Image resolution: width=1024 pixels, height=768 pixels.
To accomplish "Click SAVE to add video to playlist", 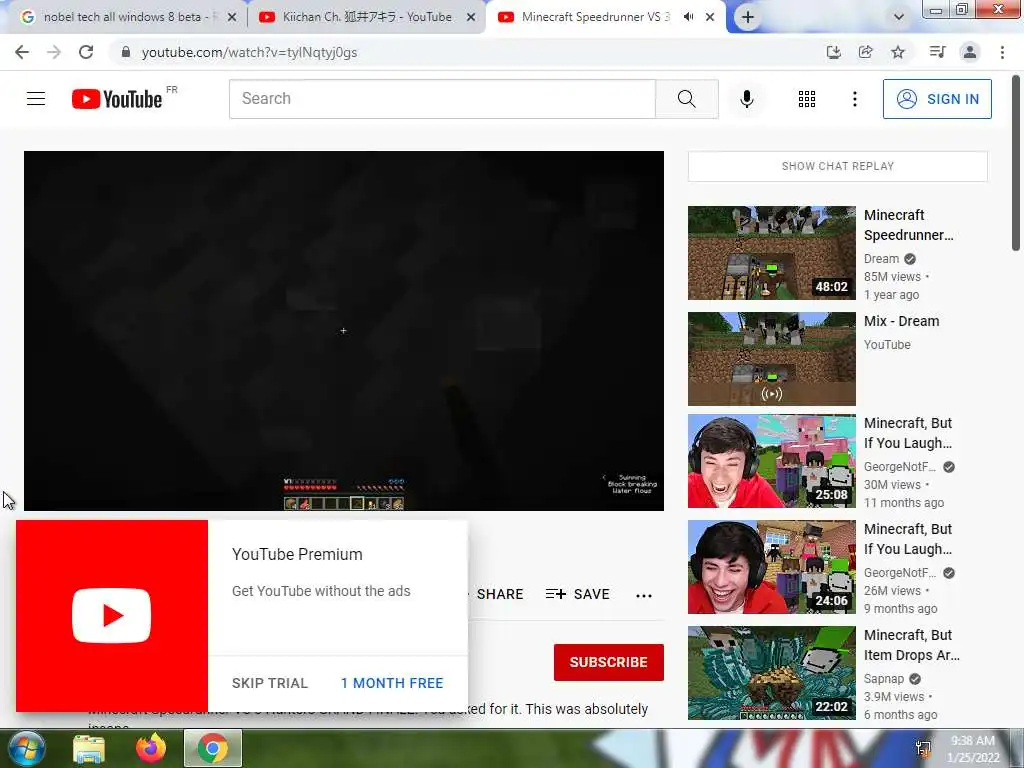I will tap(577, 594).
